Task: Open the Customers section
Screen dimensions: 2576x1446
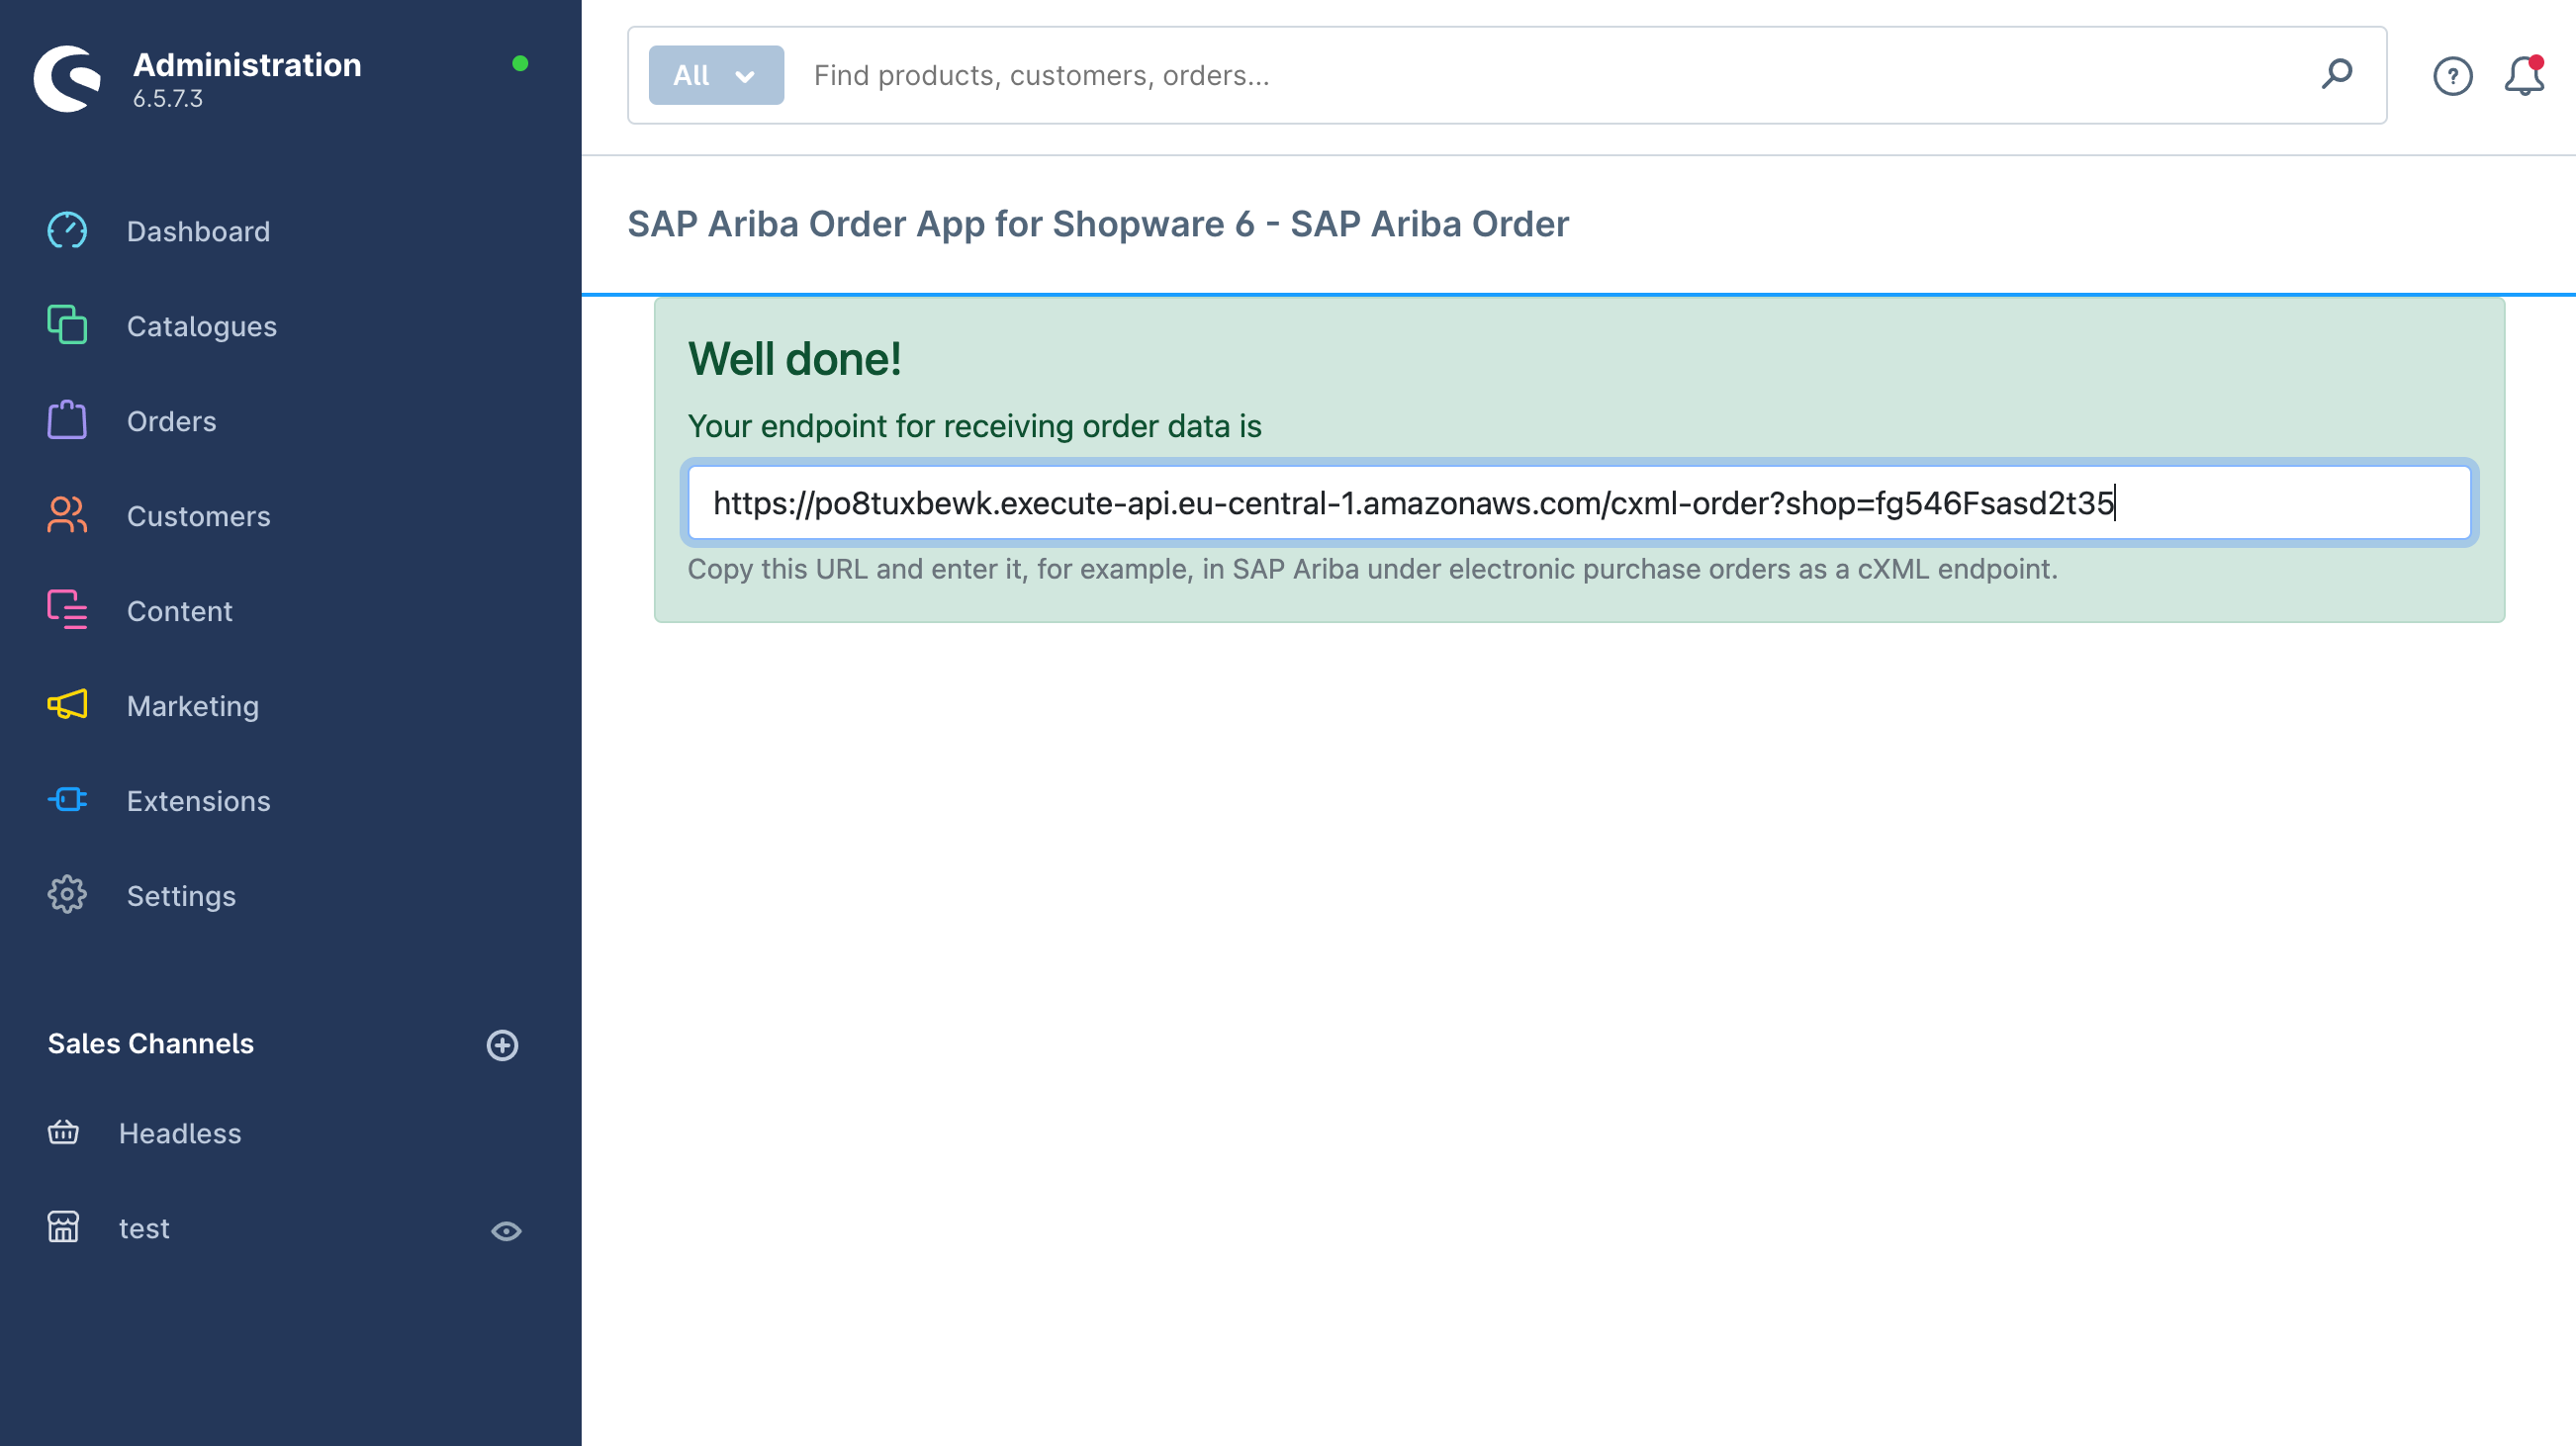Action: (x=198, y=515)
